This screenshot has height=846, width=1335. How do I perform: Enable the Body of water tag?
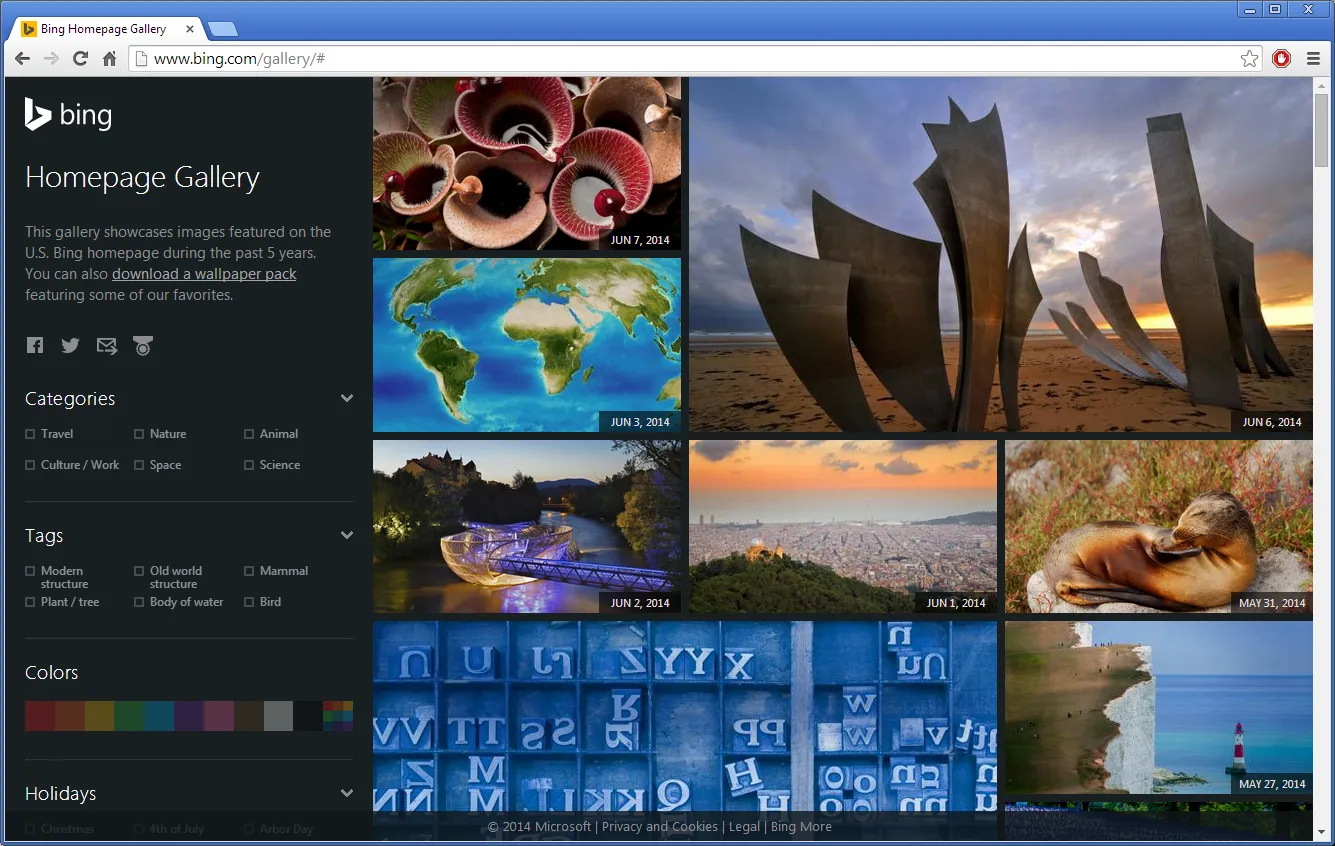tap(139, 602)
